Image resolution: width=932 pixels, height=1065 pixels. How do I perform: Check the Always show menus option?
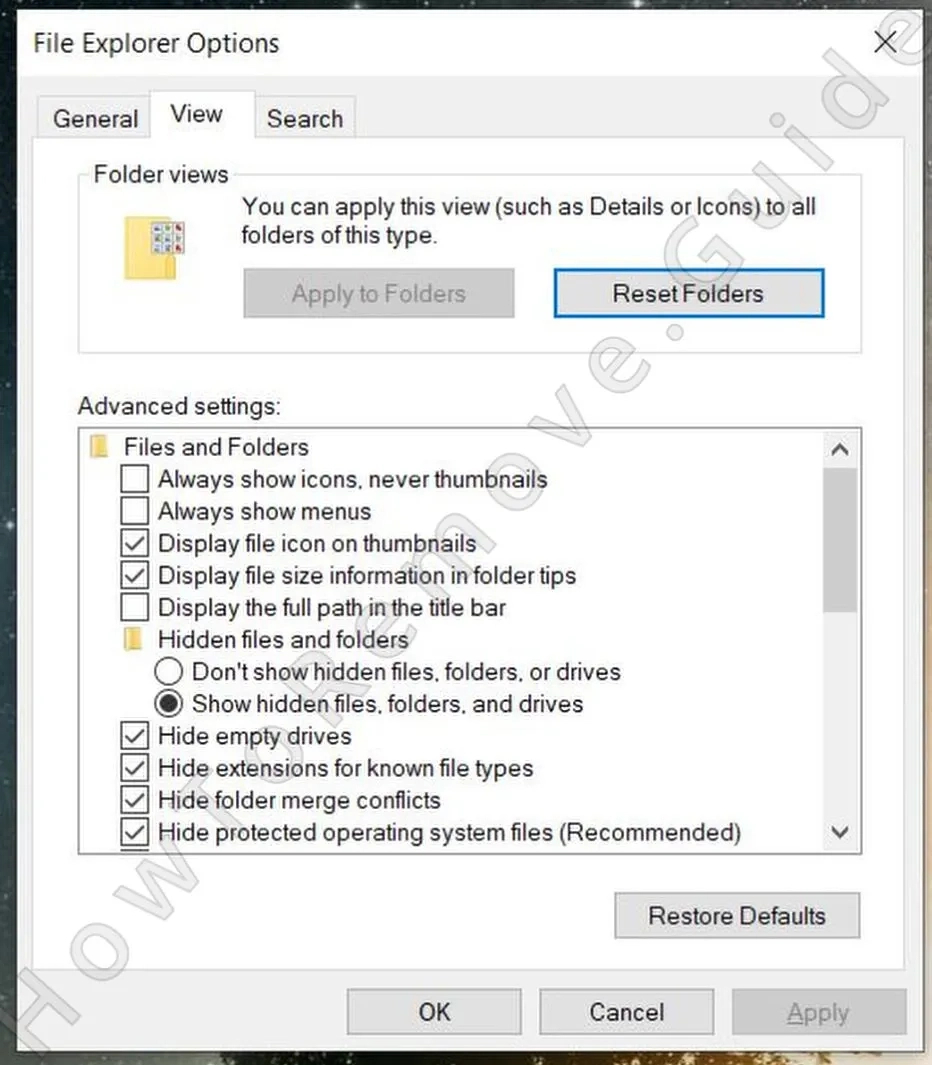pyautogui.click(x=134, y=511)
